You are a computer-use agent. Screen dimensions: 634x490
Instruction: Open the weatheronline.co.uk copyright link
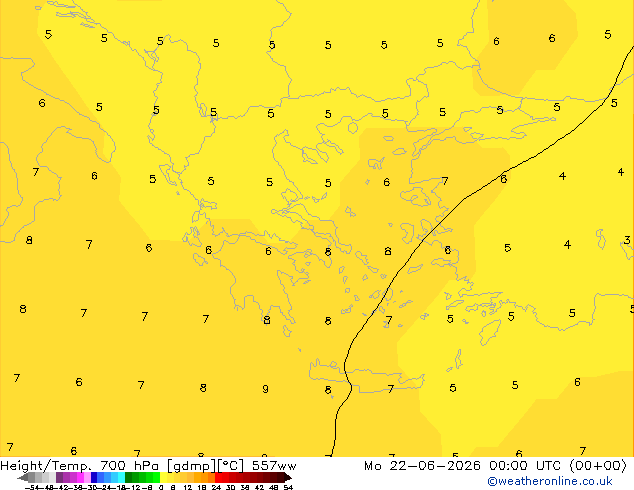pyautogui.click(x=550, y=481)
